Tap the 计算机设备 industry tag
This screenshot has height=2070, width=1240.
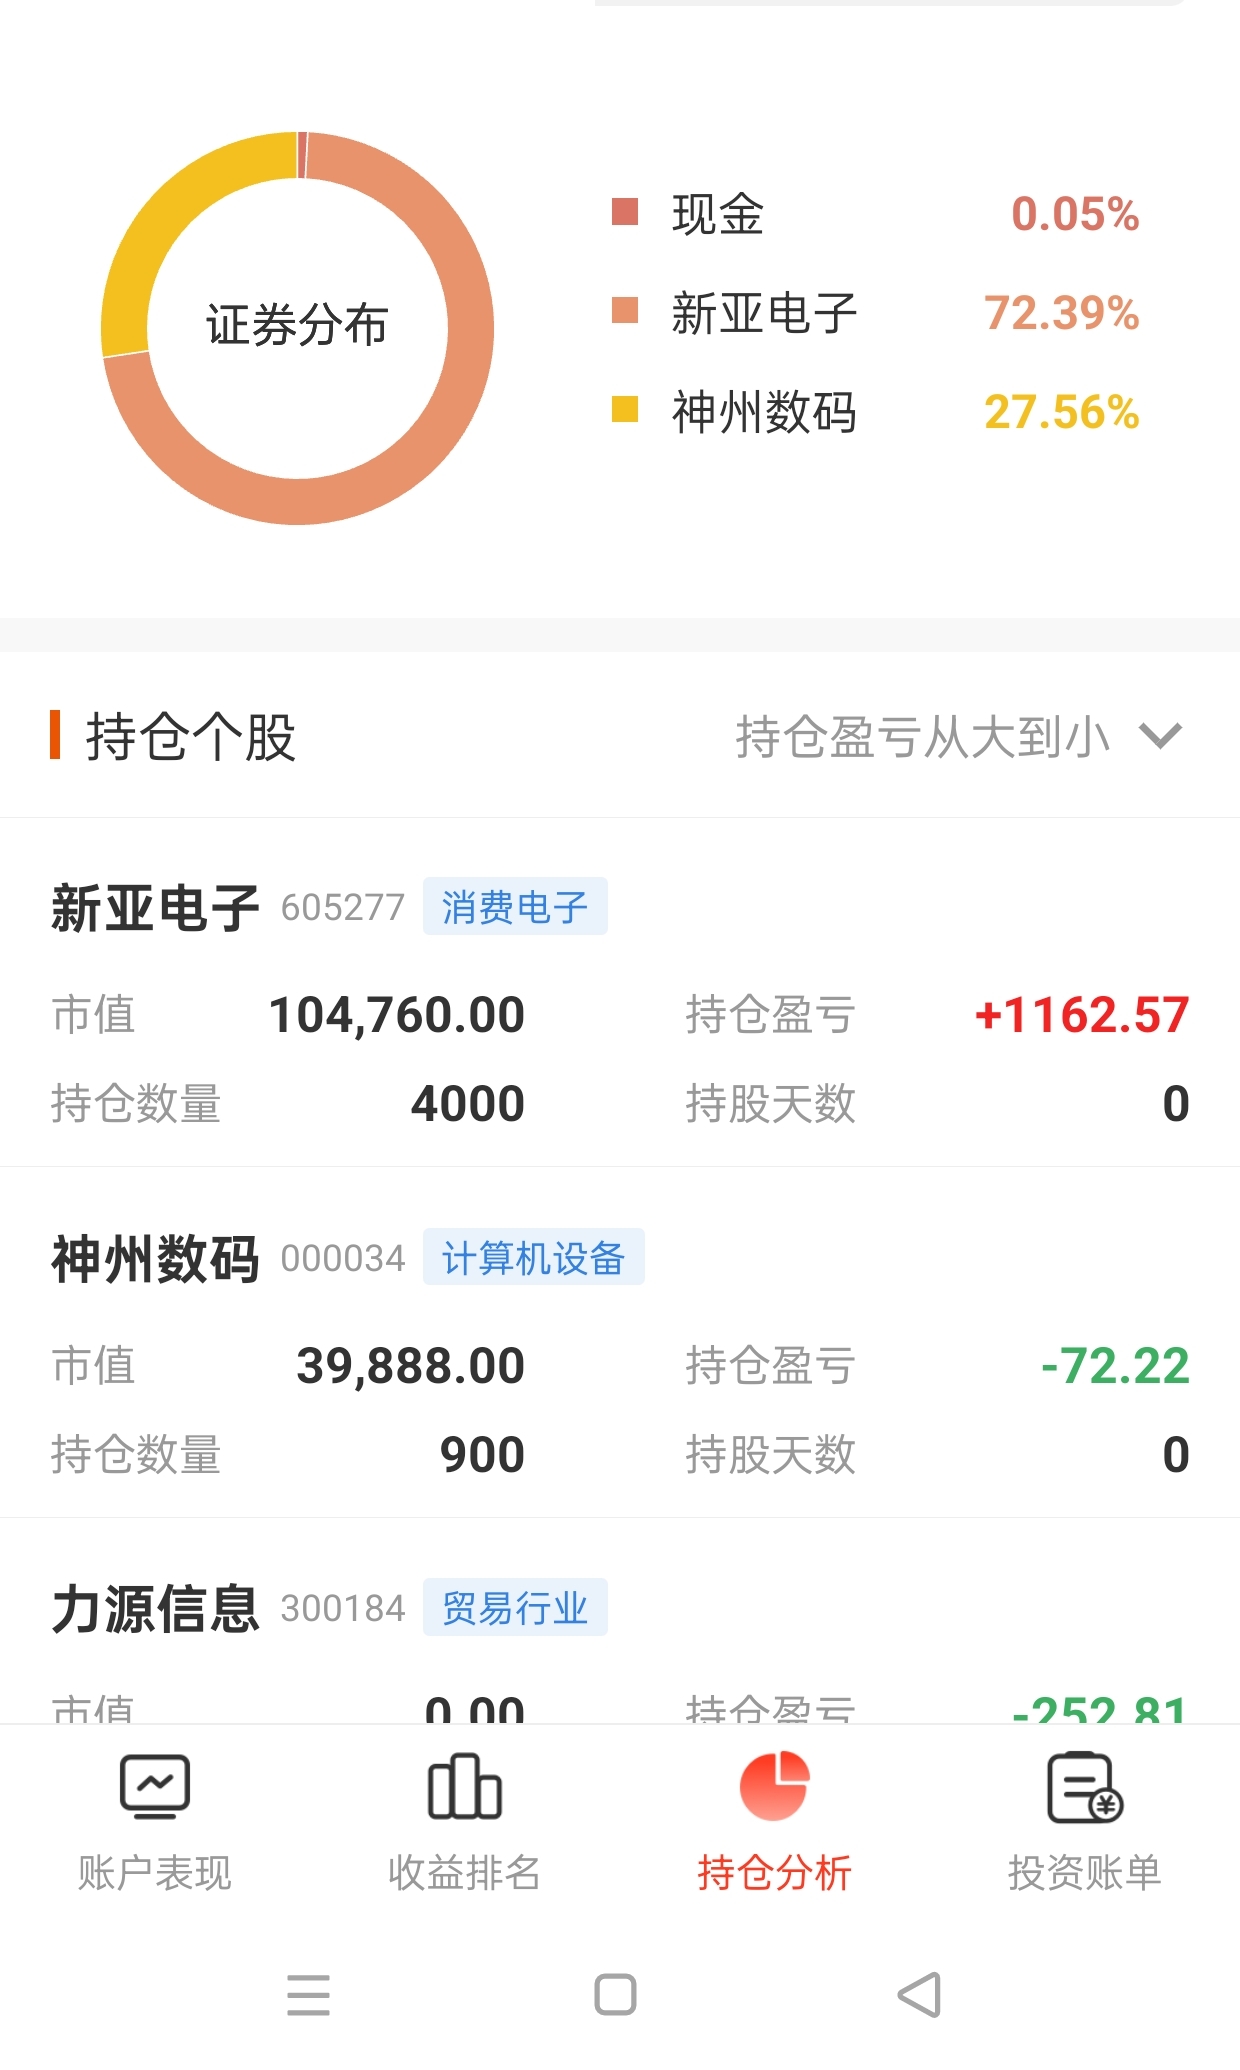pos(533,1257)
